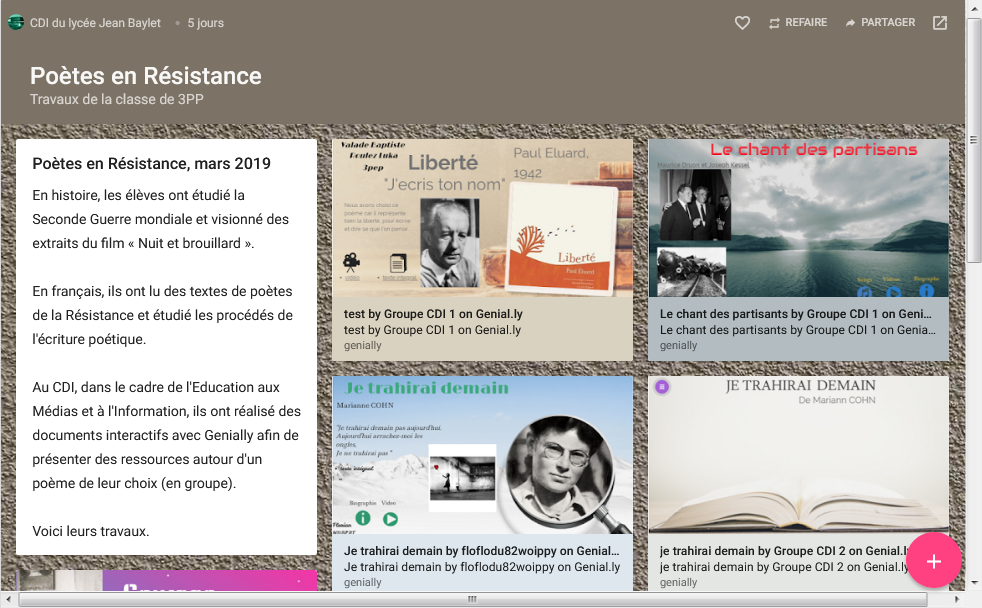
Task: Open the CDI du lycée Jean Baylet profile
Action: coord(95,23)
